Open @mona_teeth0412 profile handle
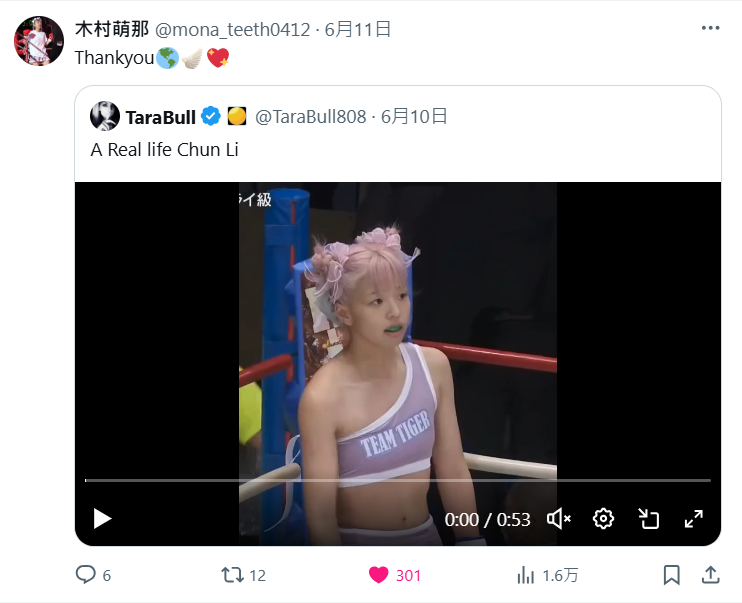 pos(232,29)
